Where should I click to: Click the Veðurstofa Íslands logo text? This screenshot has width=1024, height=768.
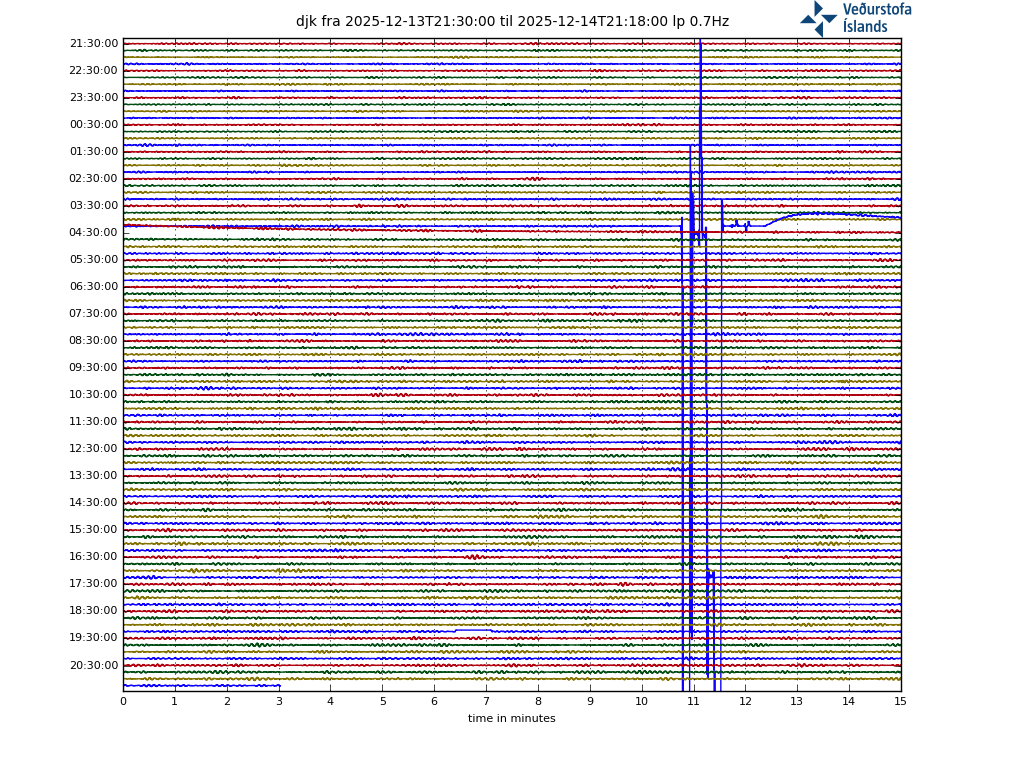tap(877, 18)
